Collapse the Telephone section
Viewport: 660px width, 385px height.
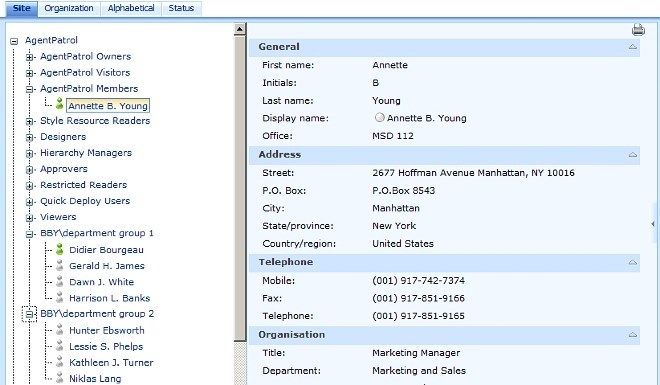(633, 262)
